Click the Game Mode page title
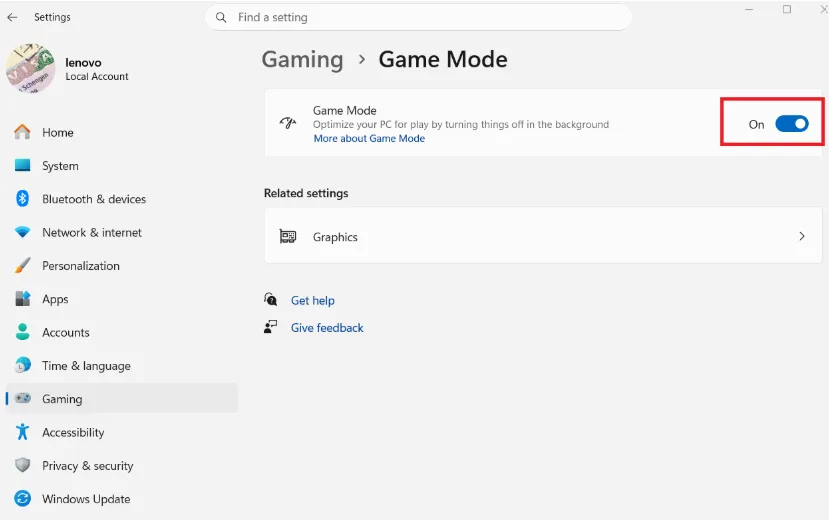This screenshot has height=520, width=829. (x=443, y=59)
